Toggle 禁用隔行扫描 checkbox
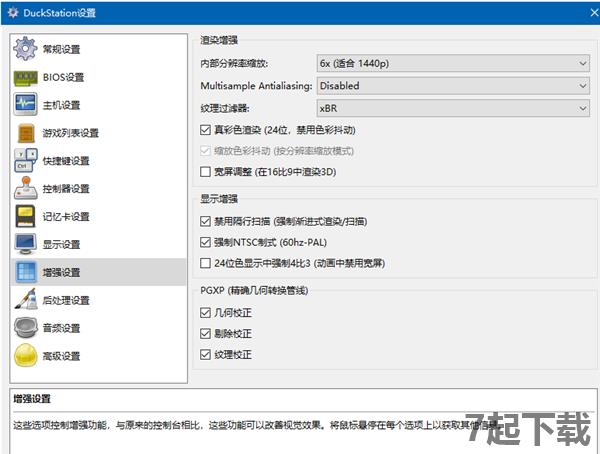Image resolution: width=600 pixels, height=454 pixels. click(205, 221)
